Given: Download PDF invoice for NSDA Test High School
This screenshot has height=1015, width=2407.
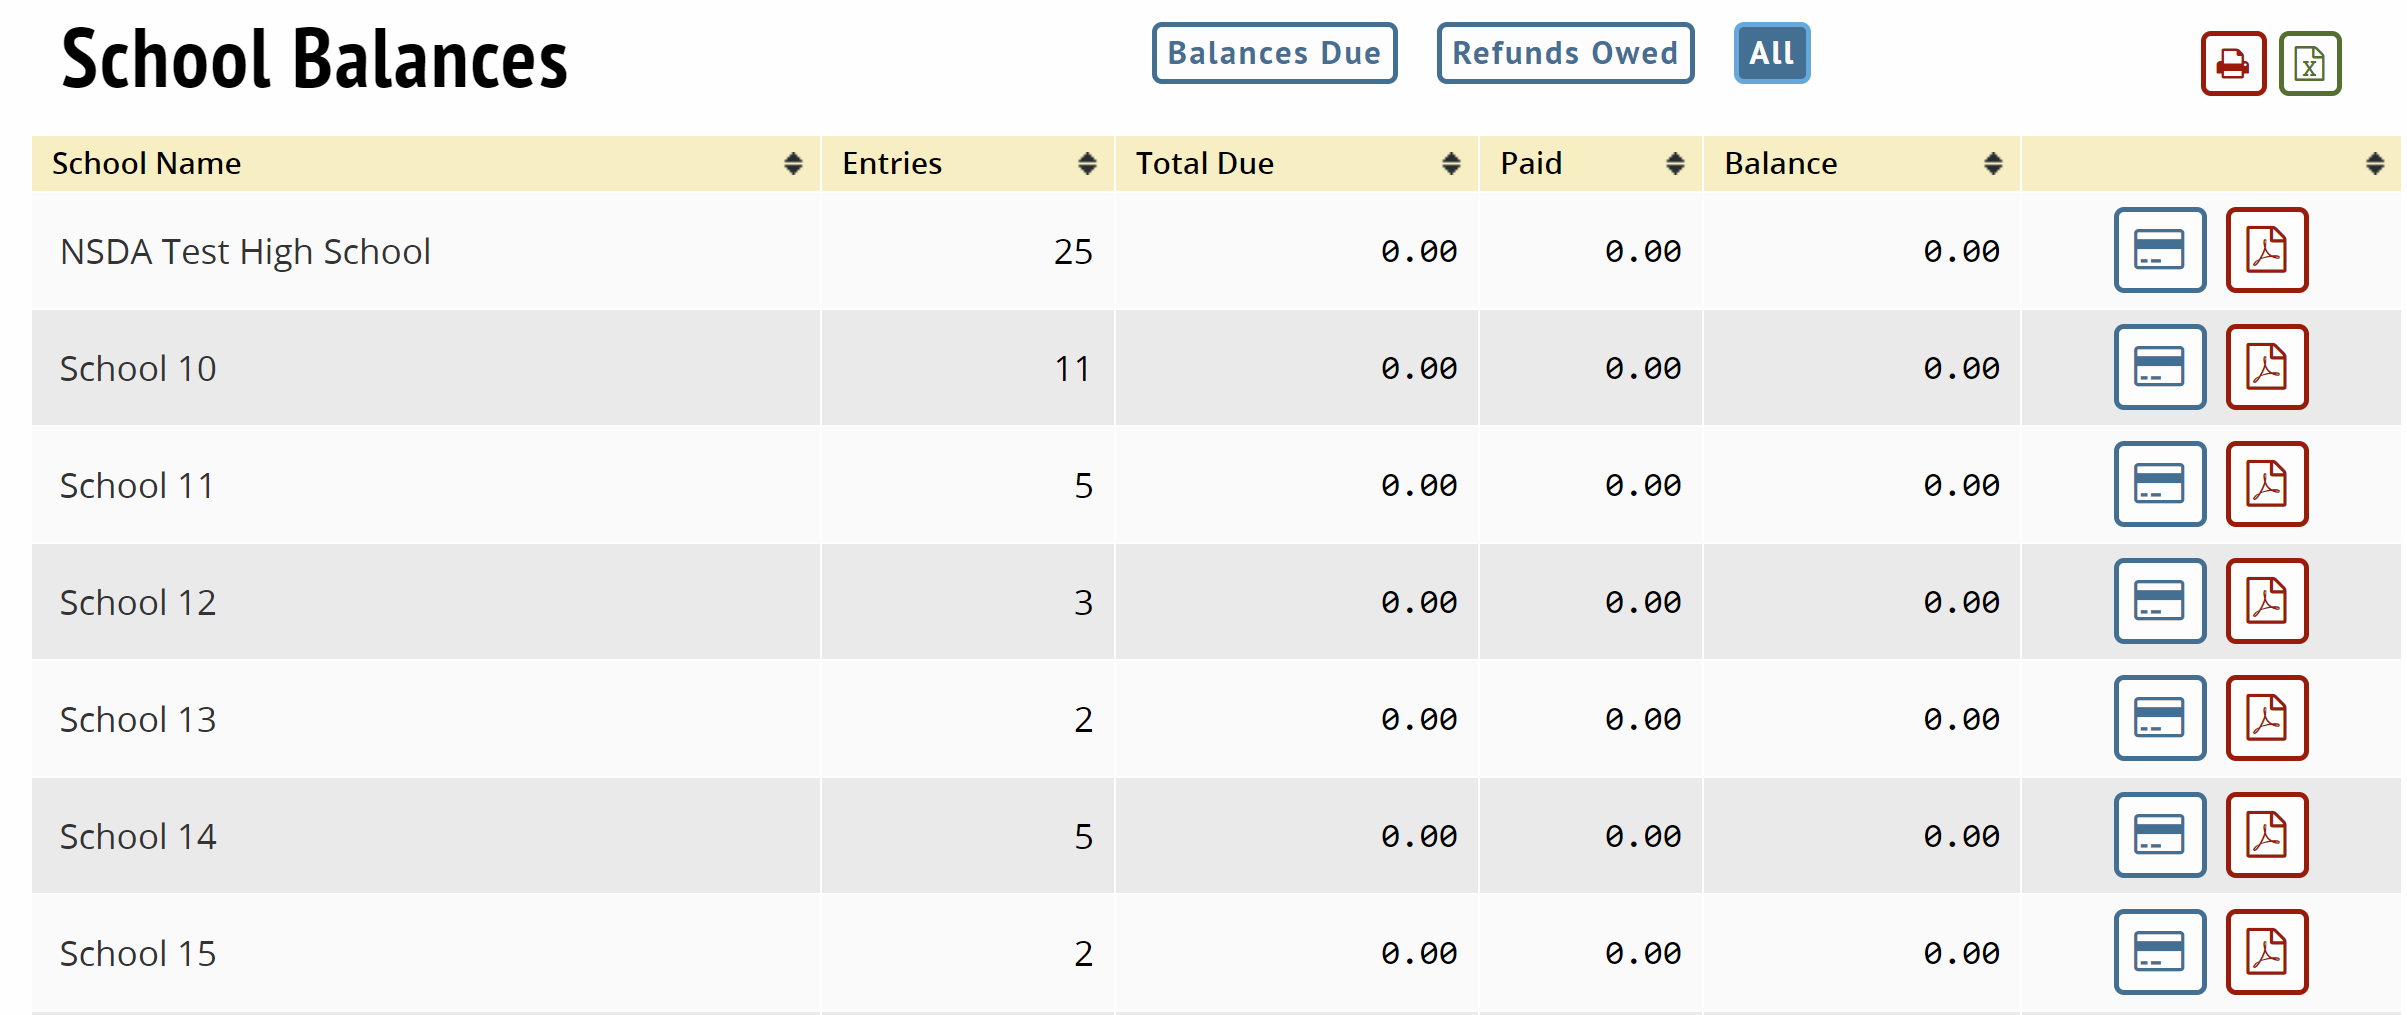Looking at the screenshot, I should 2266,250.
